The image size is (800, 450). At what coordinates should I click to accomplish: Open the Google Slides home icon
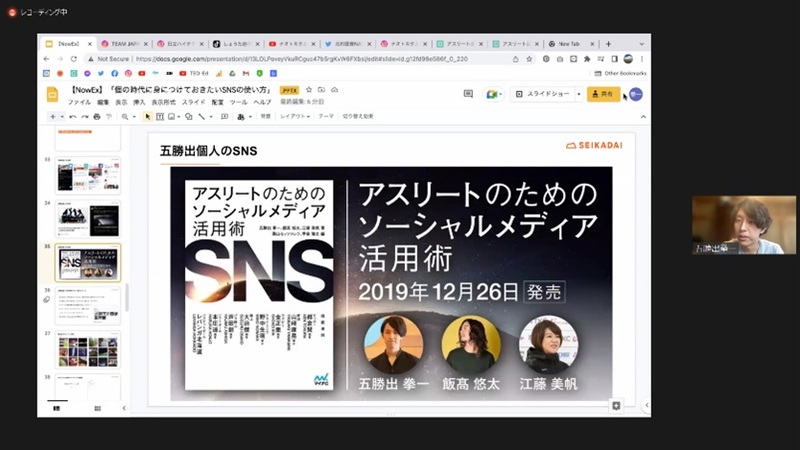pyautogui.click(x=52, y=95)
